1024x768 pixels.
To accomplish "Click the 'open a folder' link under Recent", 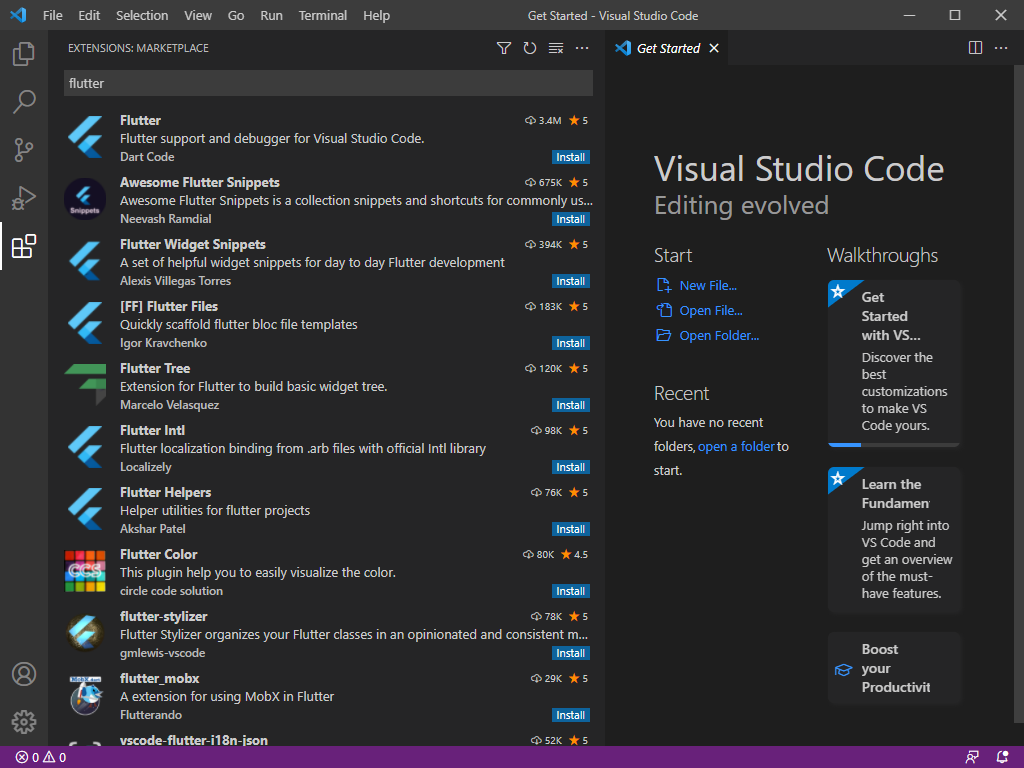I will (736, 447).
